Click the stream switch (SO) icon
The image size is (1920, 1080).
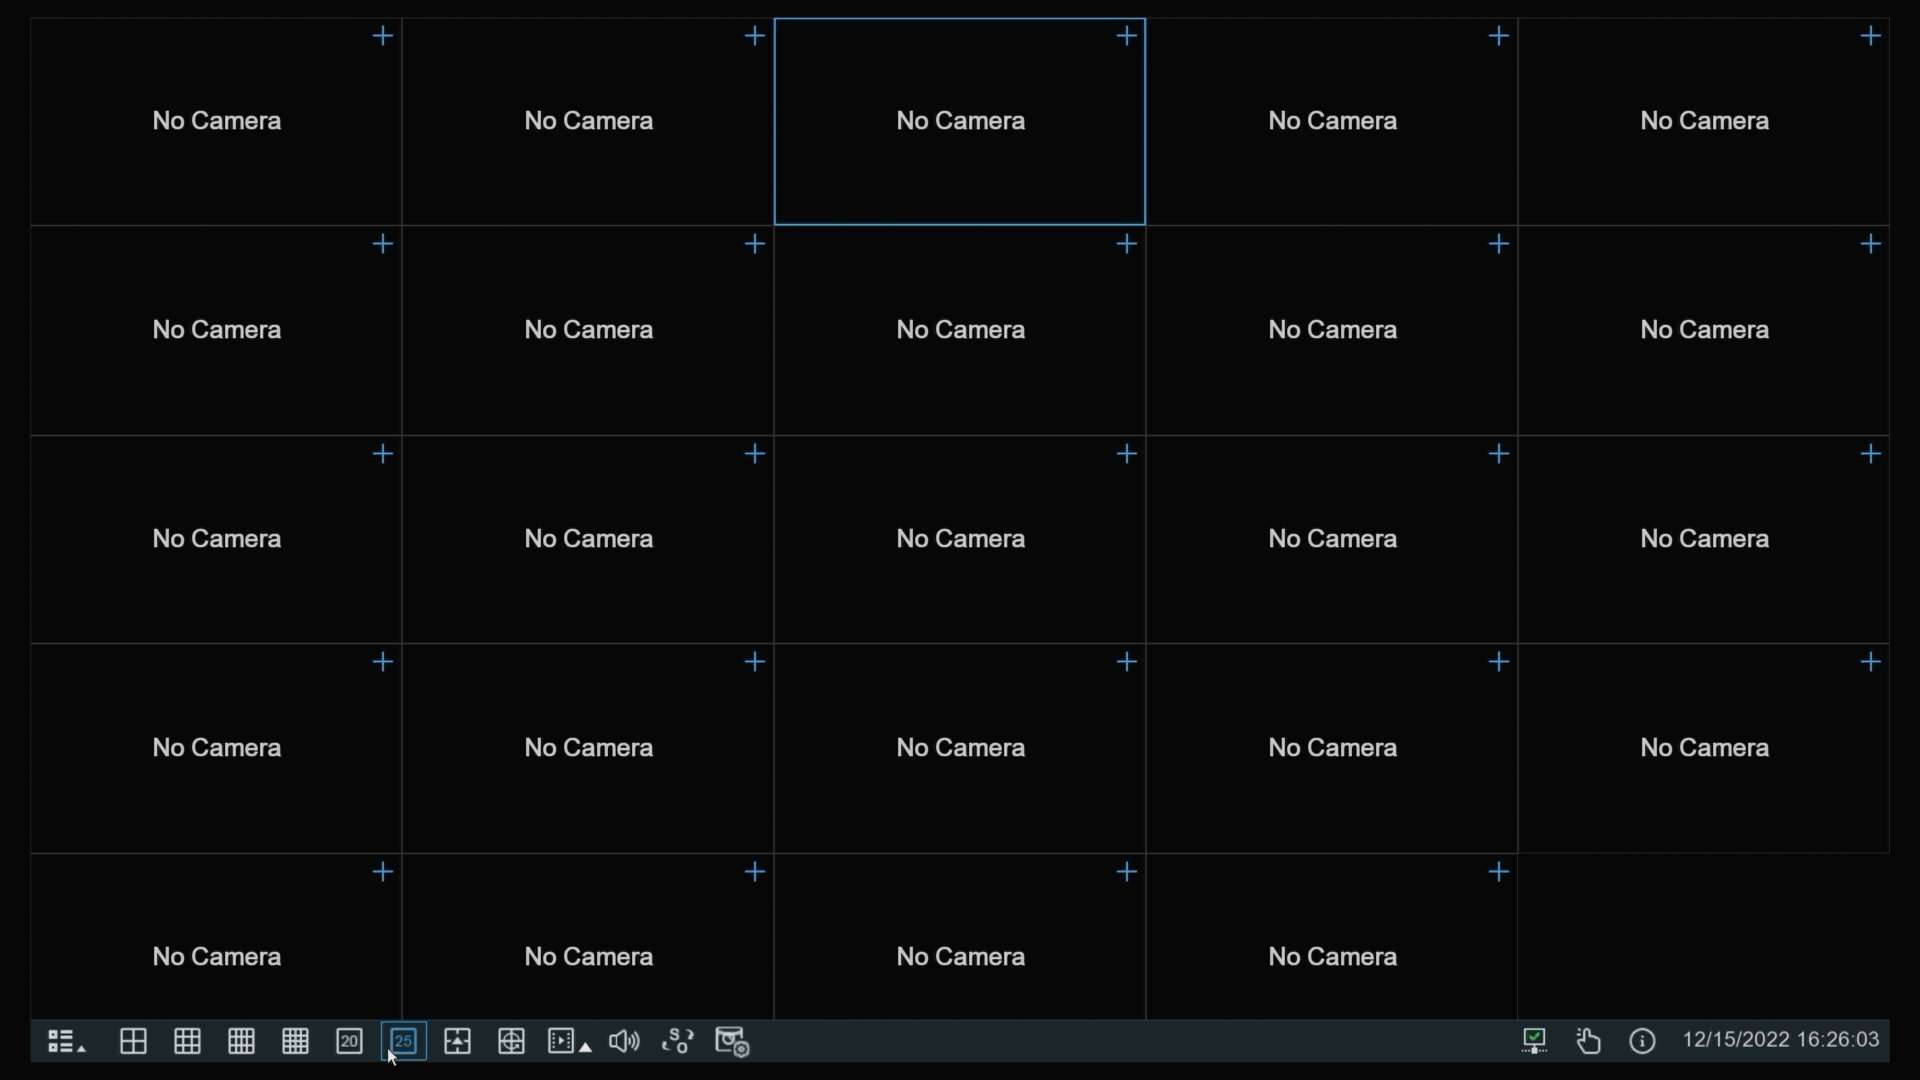point(678,1042)
